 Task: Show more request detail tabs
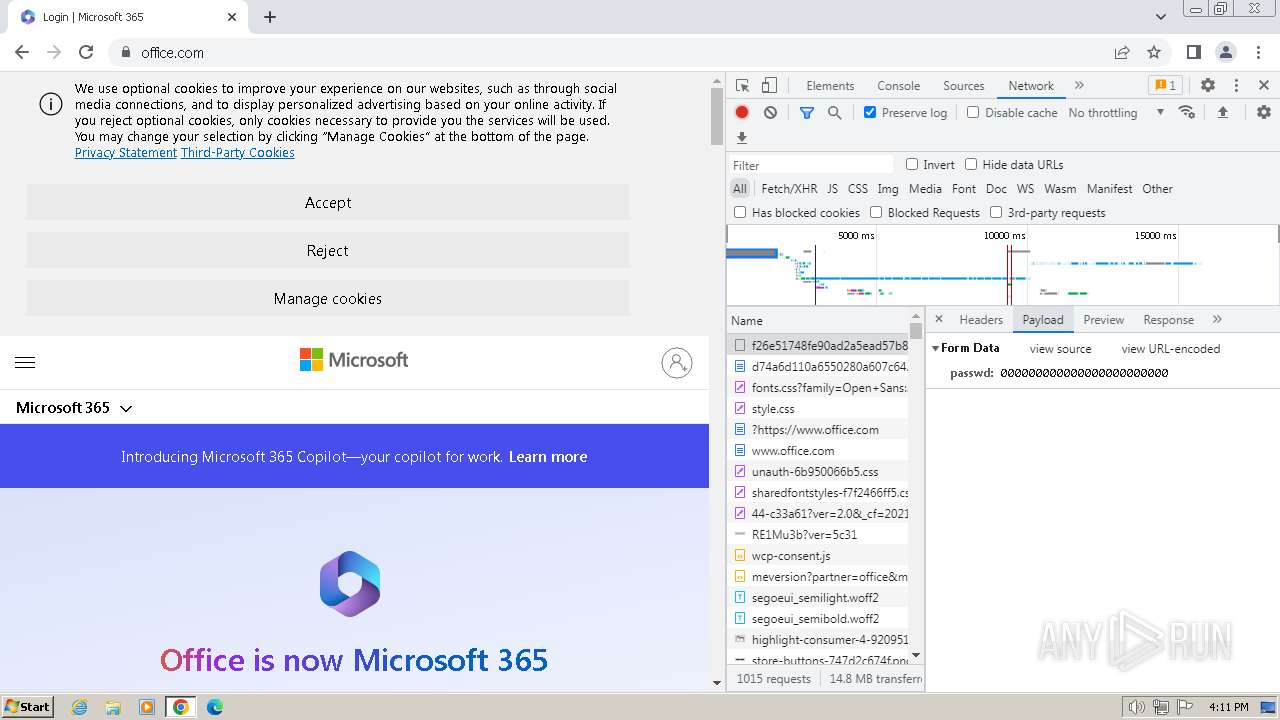click(x=1217, y=319)
